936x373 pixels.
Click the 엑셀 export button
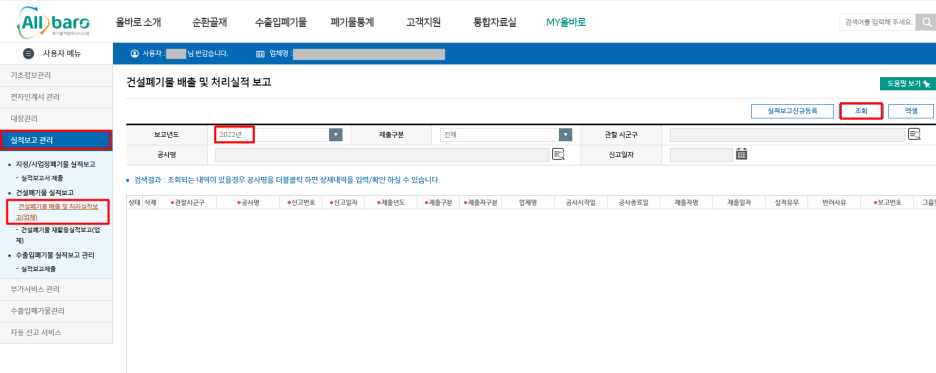[910, 111]
